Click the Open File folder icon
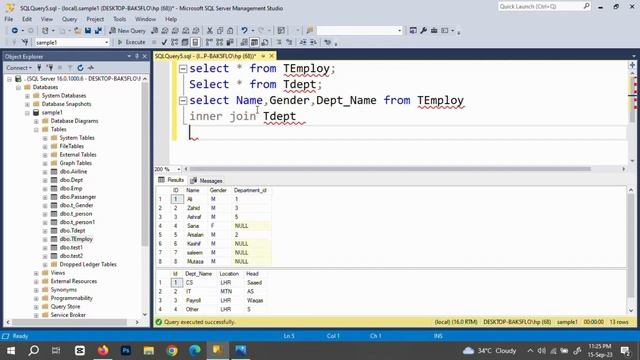Screen dimensions: 640x360 [77, 31]
